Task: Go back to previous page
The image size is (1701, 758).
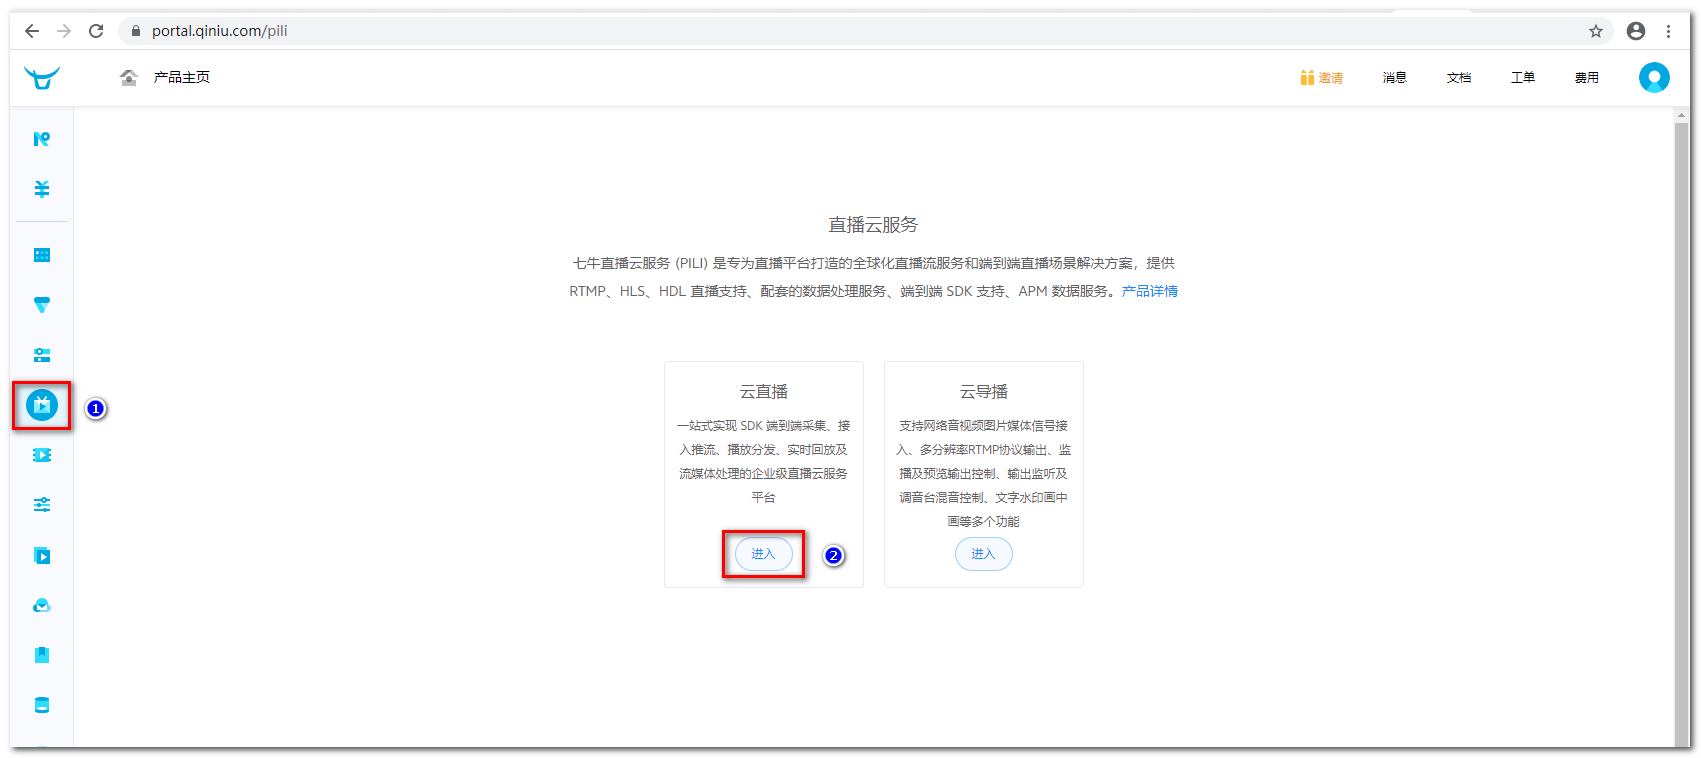Action: point(32,31)
